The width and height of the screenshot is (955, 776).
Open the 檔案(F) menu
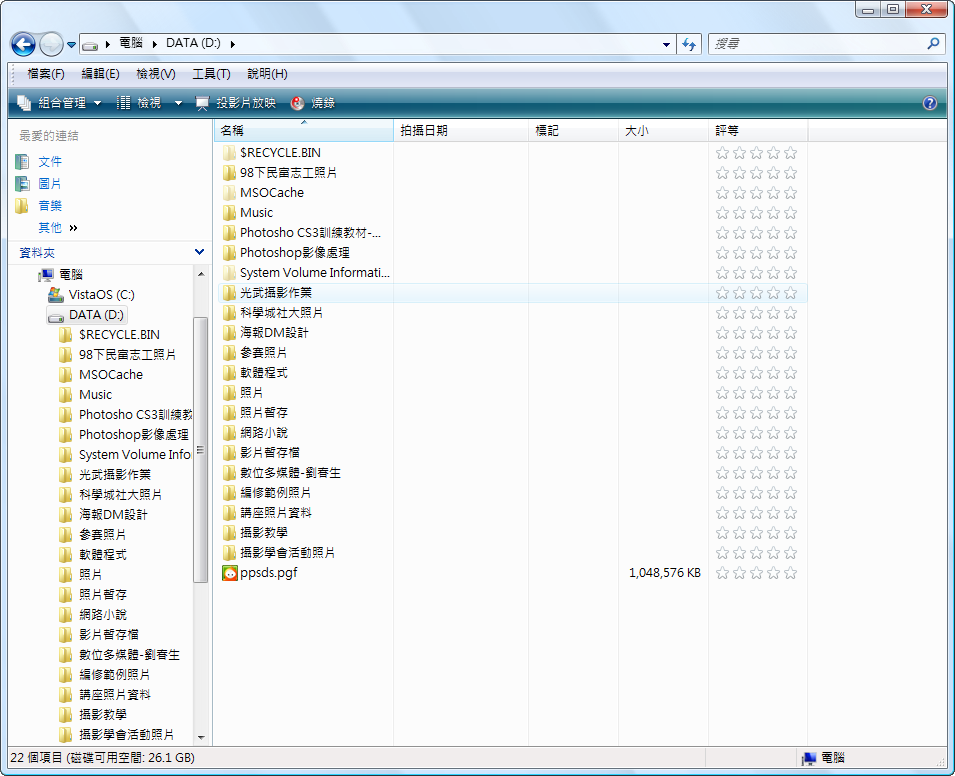46,74
